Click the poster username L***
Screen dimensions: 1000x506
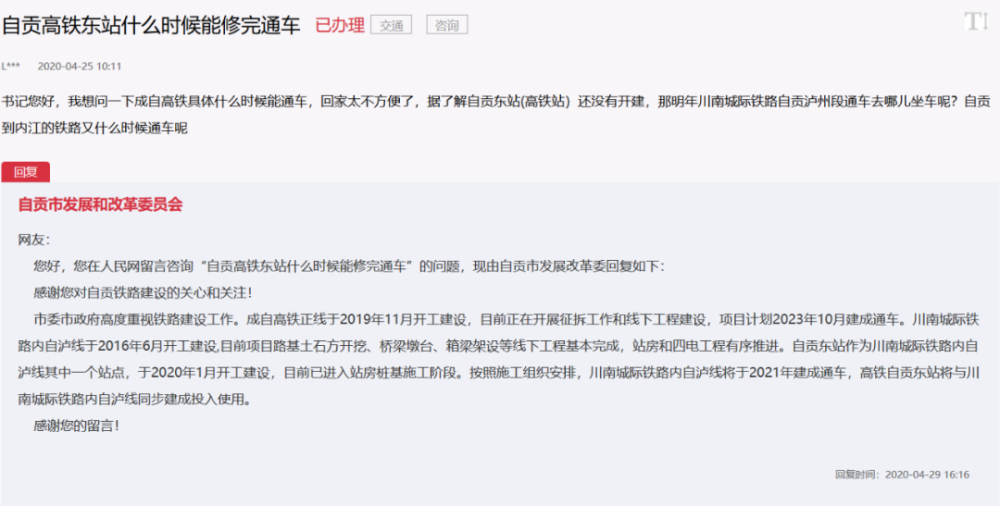click(x=11, y=67)
